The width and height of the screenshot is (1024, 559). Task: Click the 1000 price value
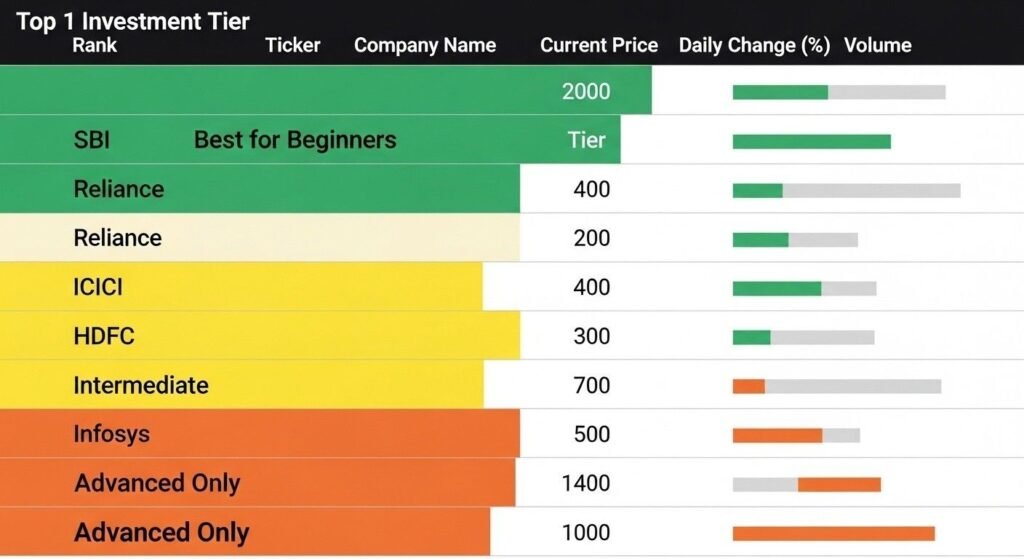(586, 532)
